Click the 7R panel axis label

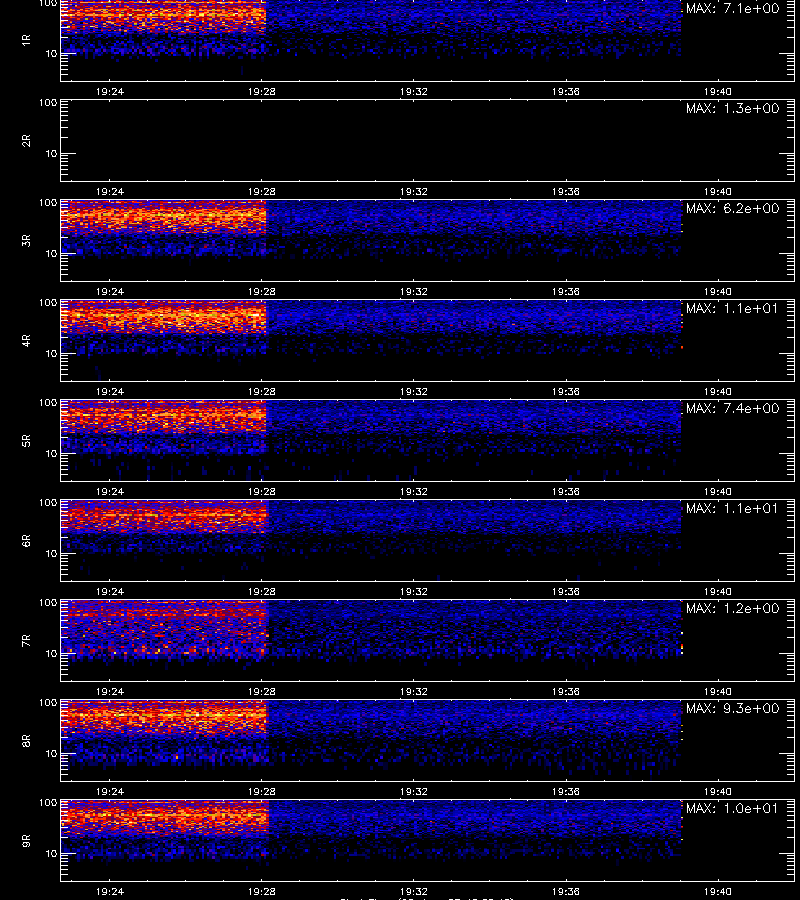tap(26, 641)
